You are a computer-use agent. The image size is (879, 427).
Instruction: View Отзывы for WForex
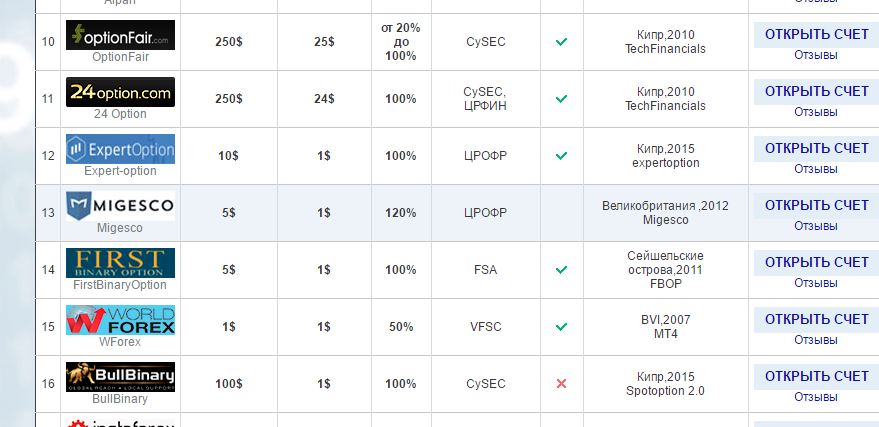point(816,340)
